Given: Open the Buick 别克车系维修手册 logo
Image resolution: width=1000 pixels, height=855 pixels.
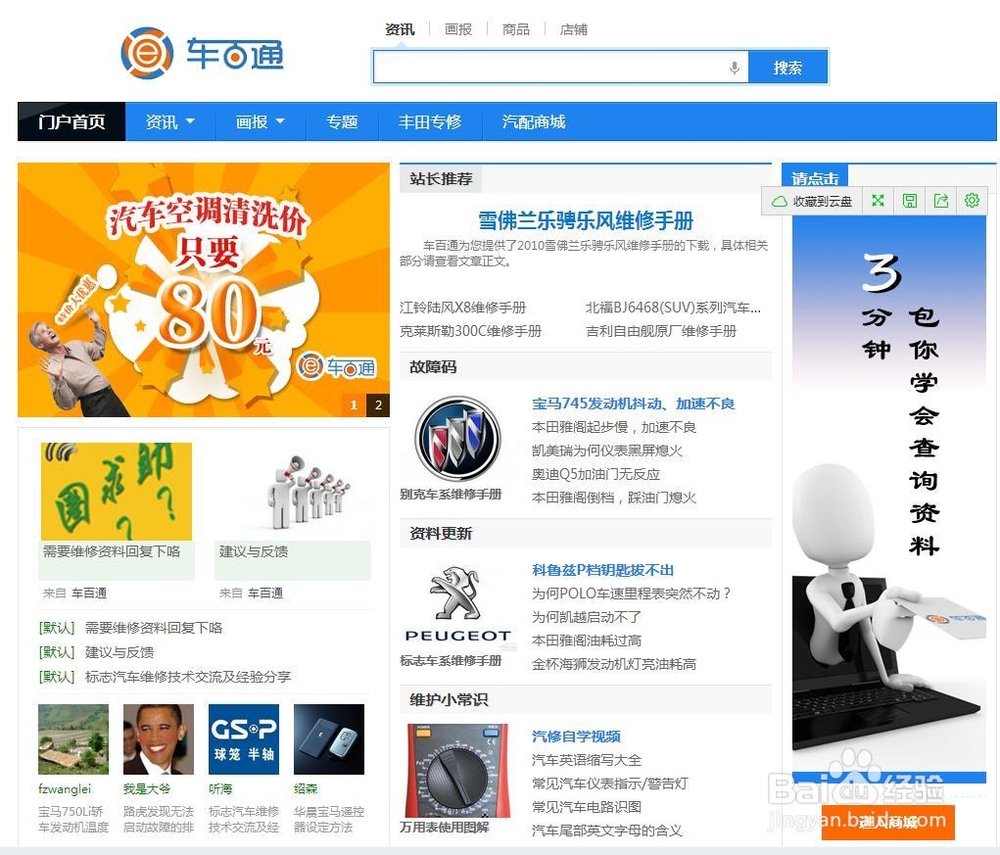Looking at the screenshot, I should tap(458, 439).
